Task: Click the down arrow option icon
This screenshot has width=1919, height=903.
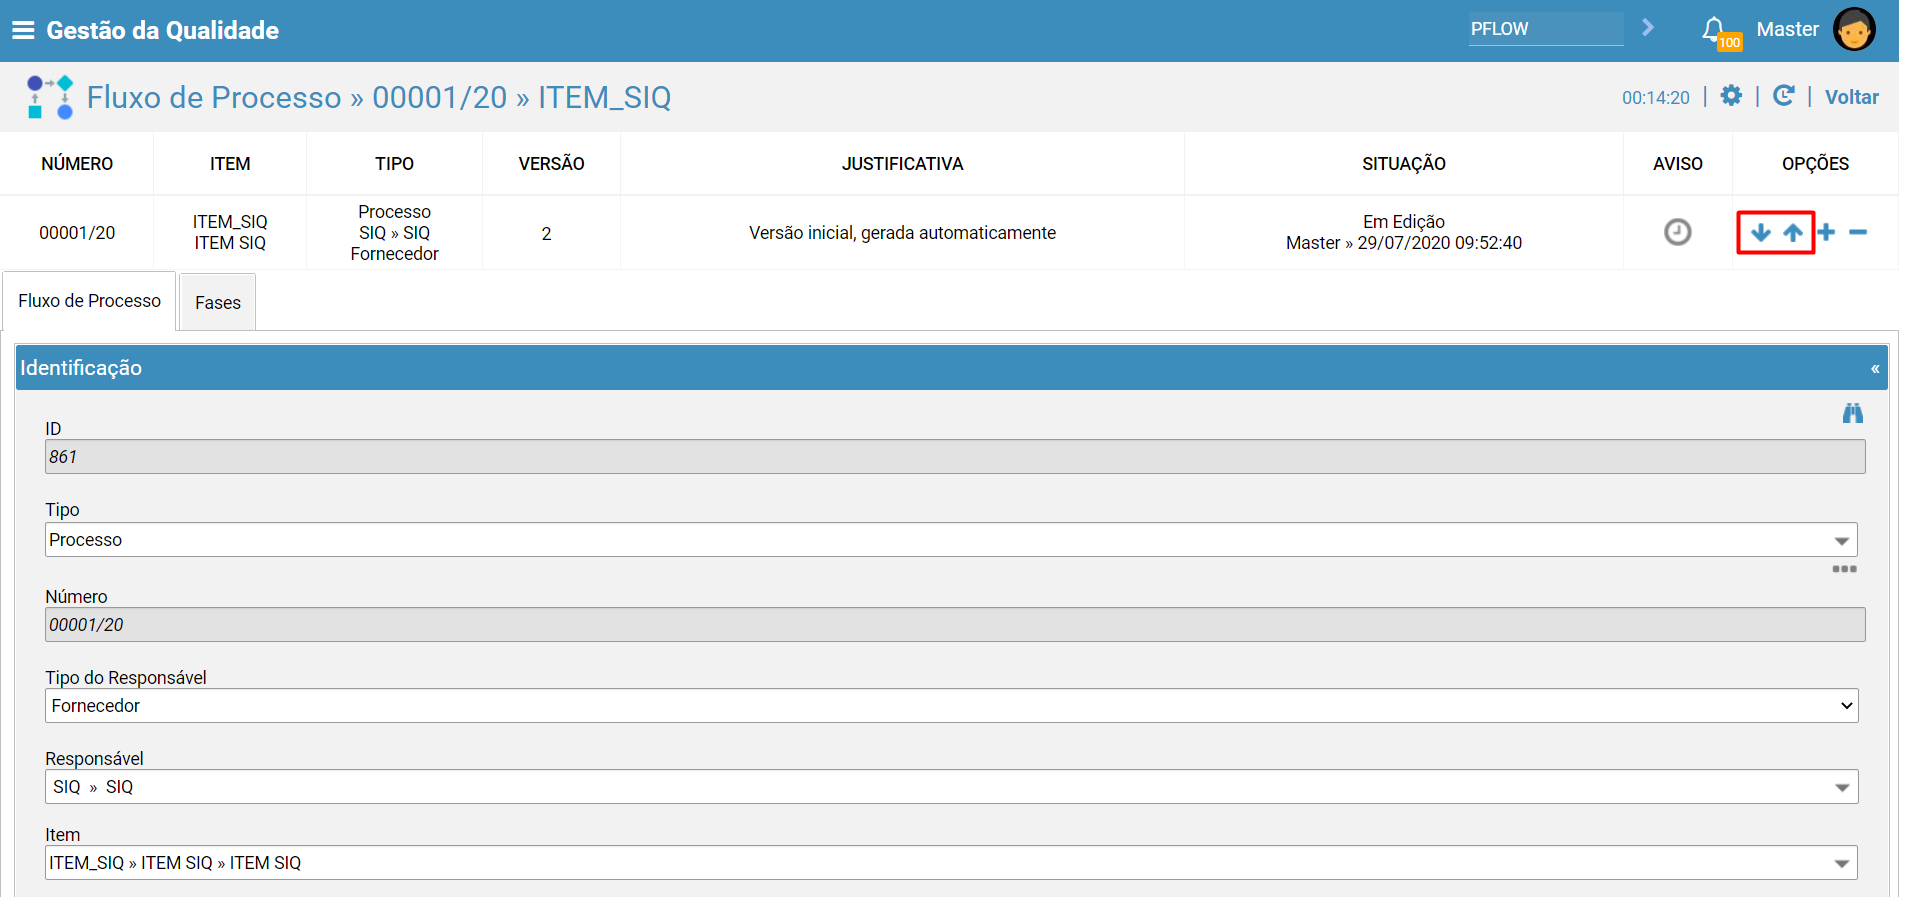Action: pyautogui.click(x=1761, y=233)
